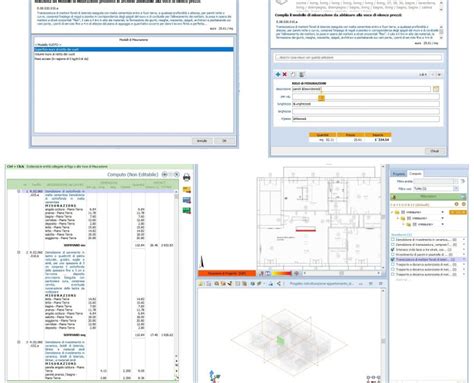Click the list icon in measurement row toolbar
The height and width of the screenshot is (383, 474).
(x=301, y=75)
